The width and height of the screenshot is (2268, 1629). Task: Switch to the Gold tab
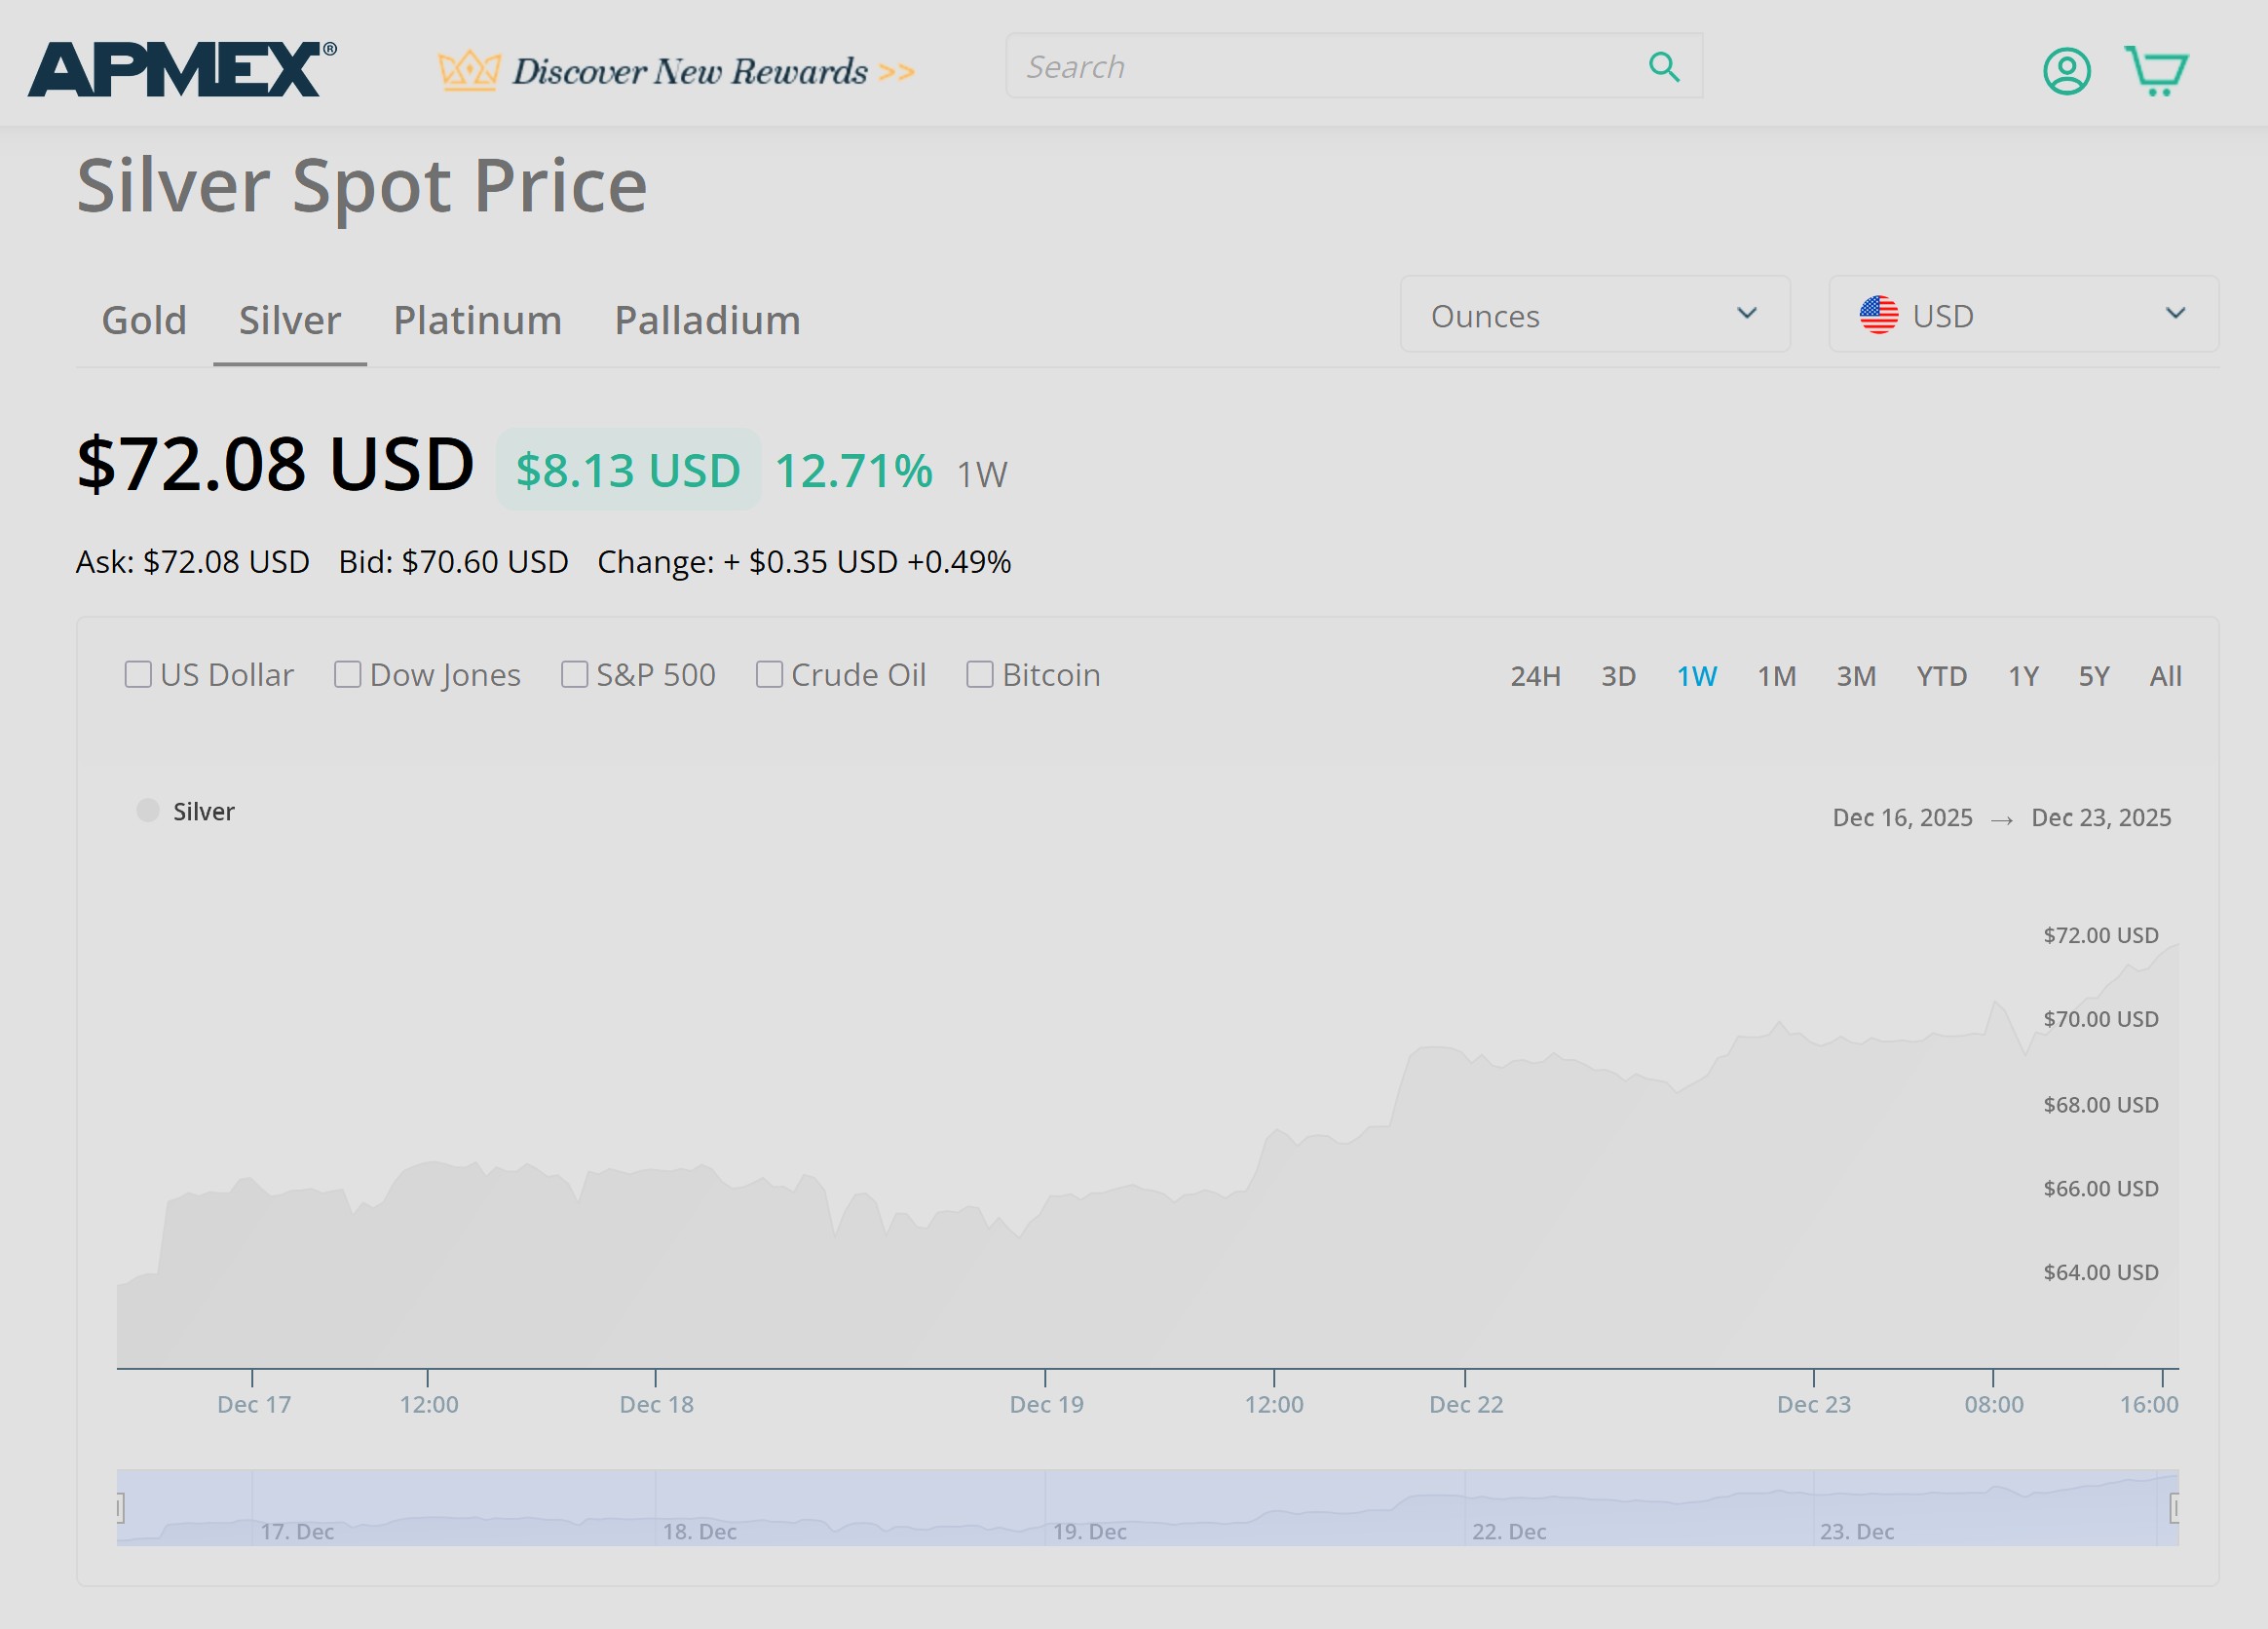(x=144, y=320)
